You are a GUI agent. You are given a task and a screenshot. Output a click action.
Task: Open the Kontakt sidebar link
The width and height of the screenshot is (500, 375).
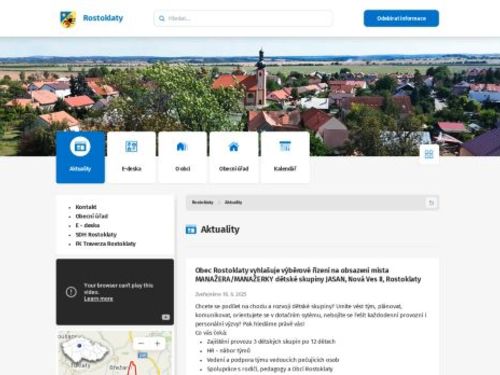point(86,207)
